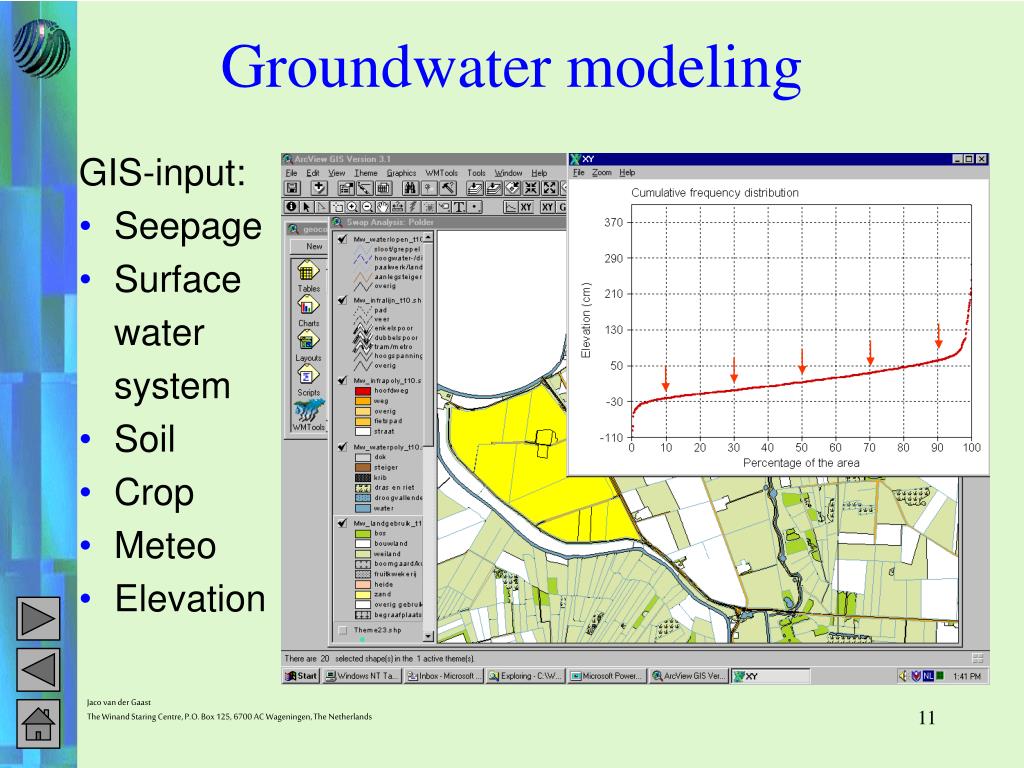
Task: Click the Edit Legend toolbar icon
Action: click(365, 188)
